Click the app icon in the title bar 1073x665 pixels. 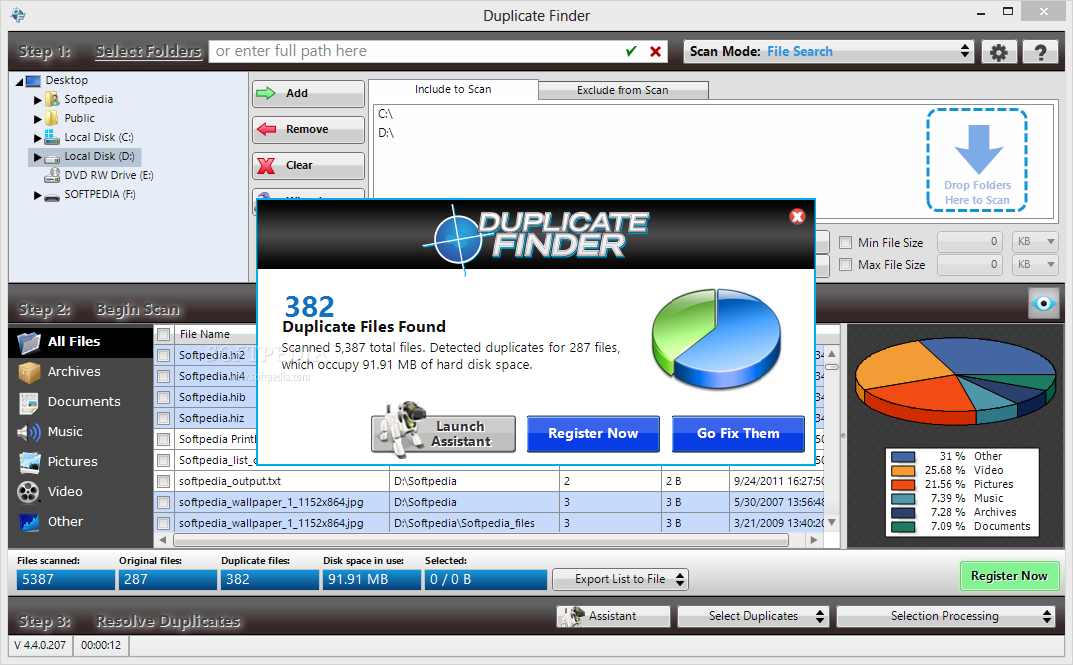pos(18,14)
